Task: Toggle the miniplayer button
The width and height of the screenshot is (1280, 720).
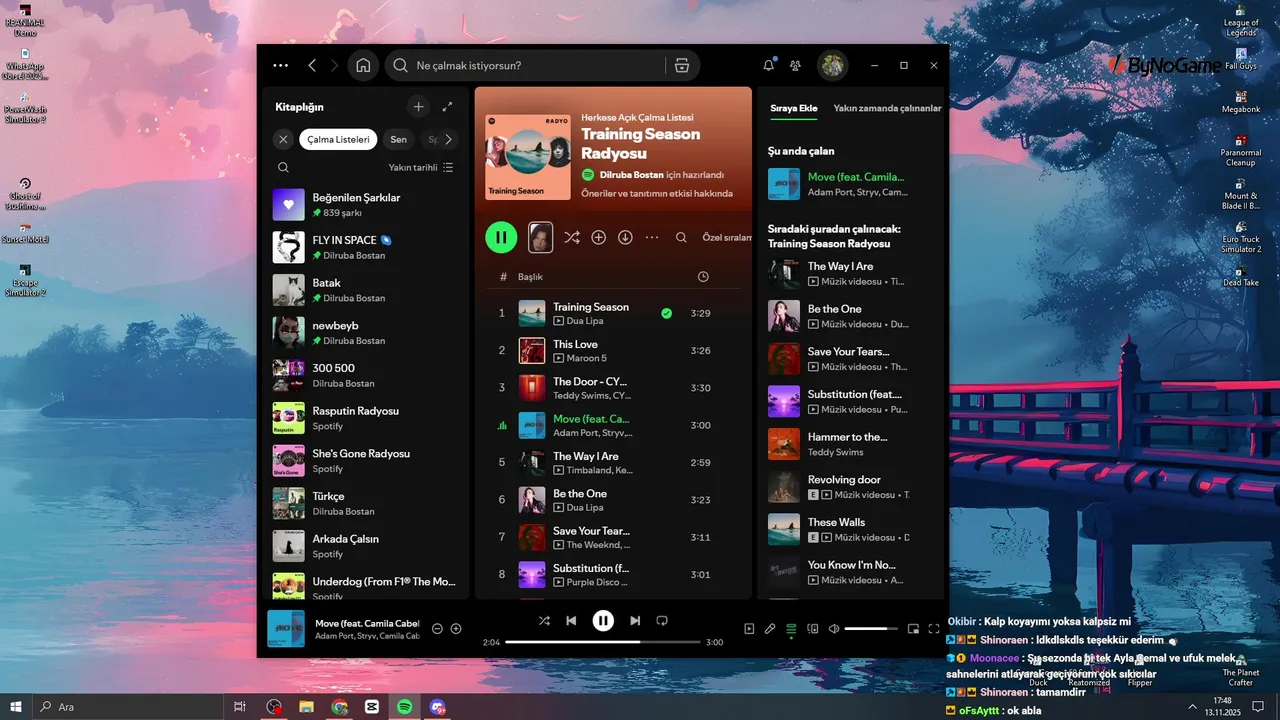Action: [913, 629]
